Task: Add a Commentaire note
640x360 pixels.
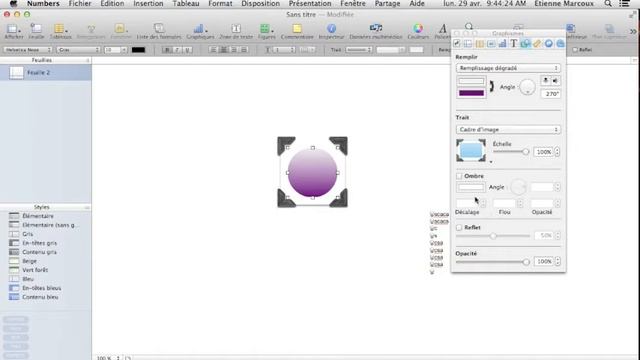Action: point(297,31)
